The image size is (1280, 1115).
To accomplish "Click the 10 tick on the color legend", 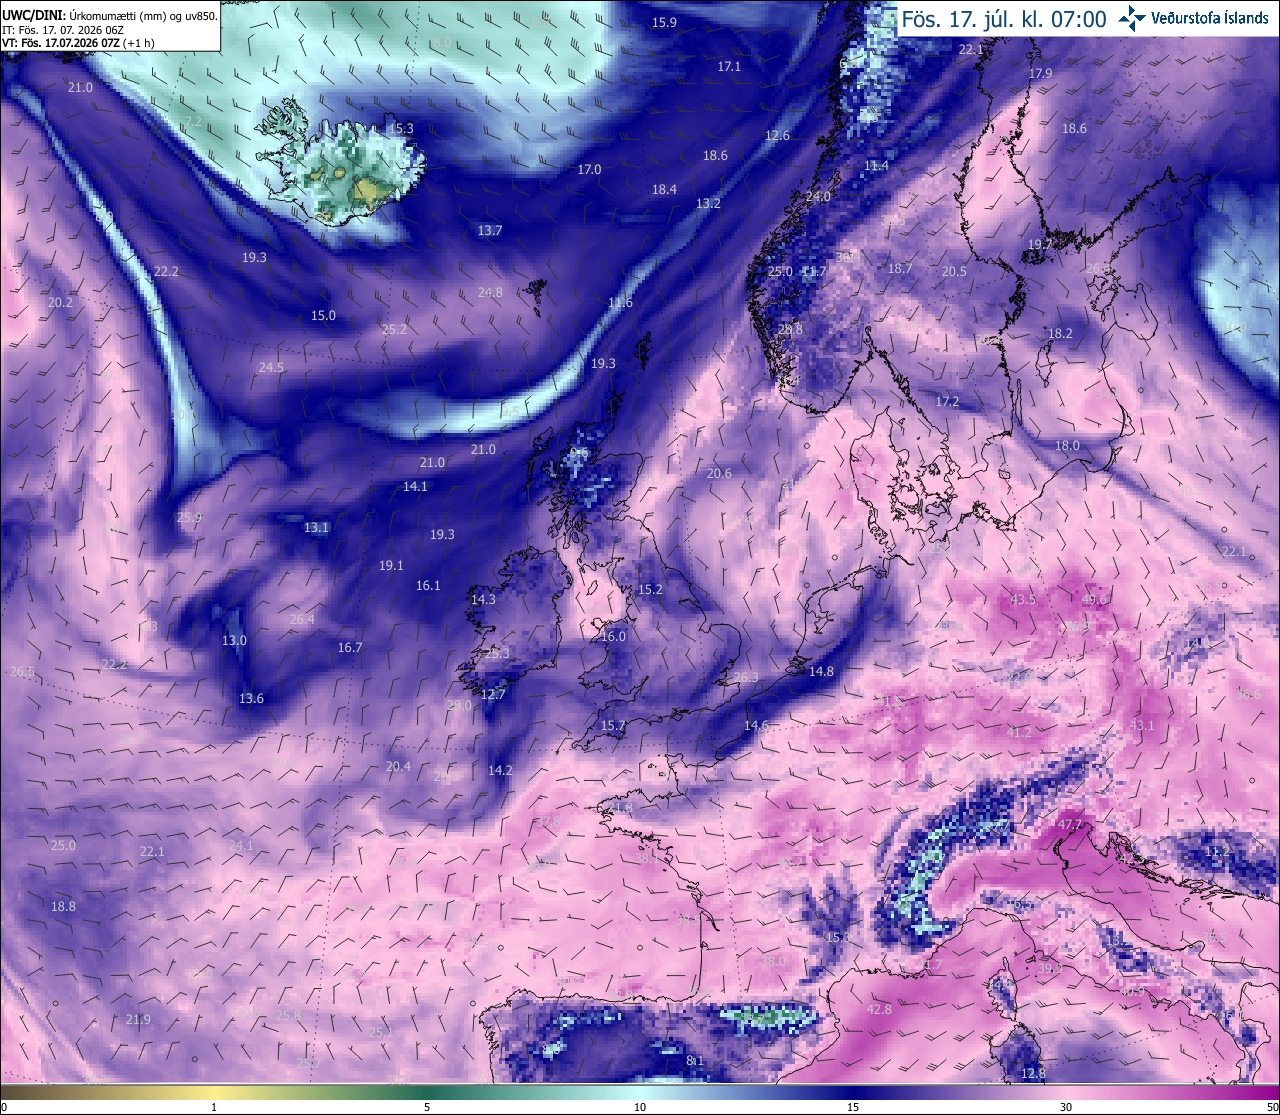I will tap(639, 1107).
